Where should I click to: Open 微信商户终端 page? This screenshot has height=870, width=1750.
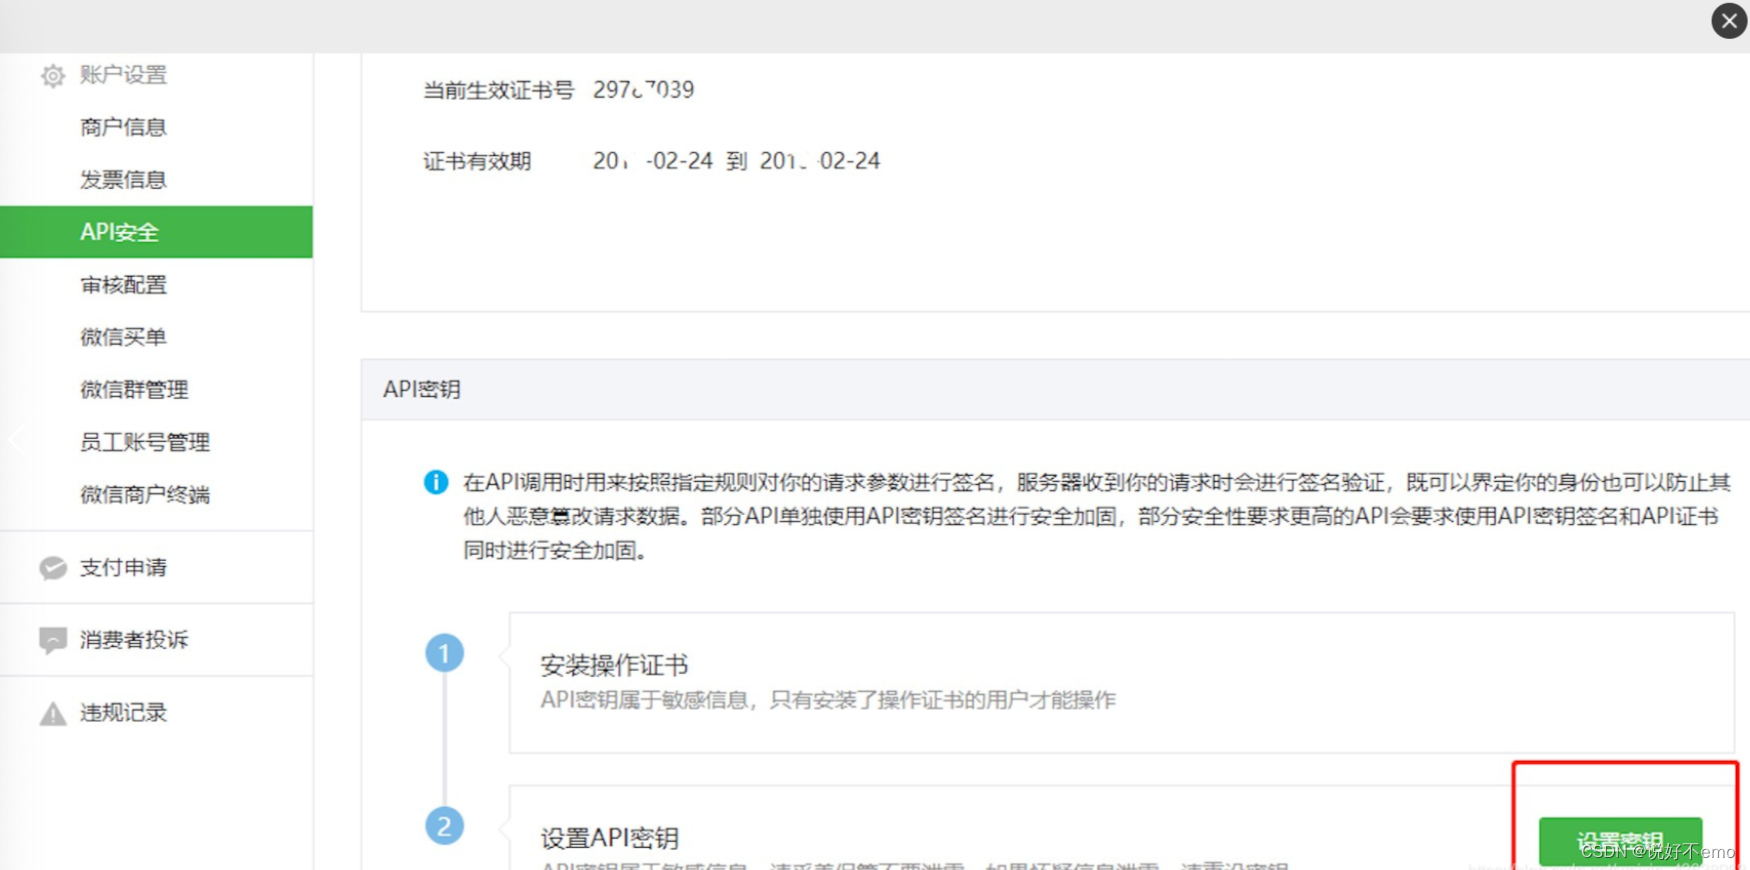(x=145, y=494)
